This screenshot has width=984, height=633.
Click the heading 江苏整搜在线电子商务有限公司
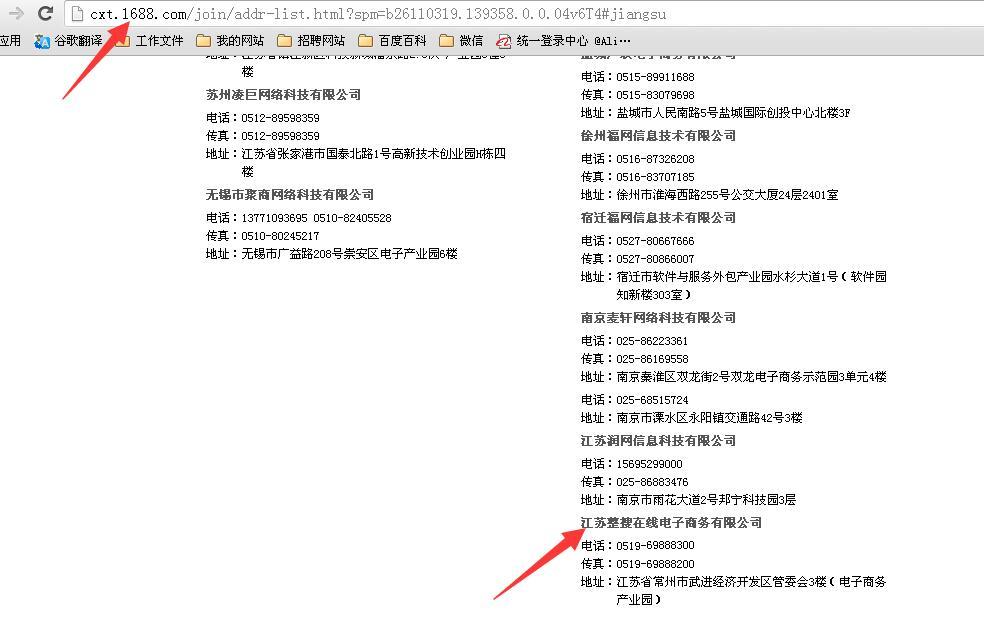(x=671, y=523)
